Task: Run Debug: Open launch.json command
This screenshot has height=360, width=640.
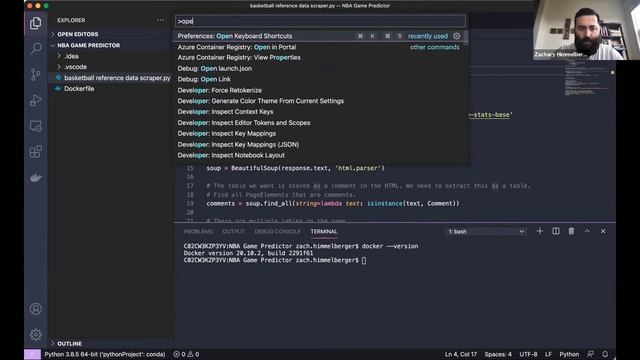Action: click(x=320, y=69)
